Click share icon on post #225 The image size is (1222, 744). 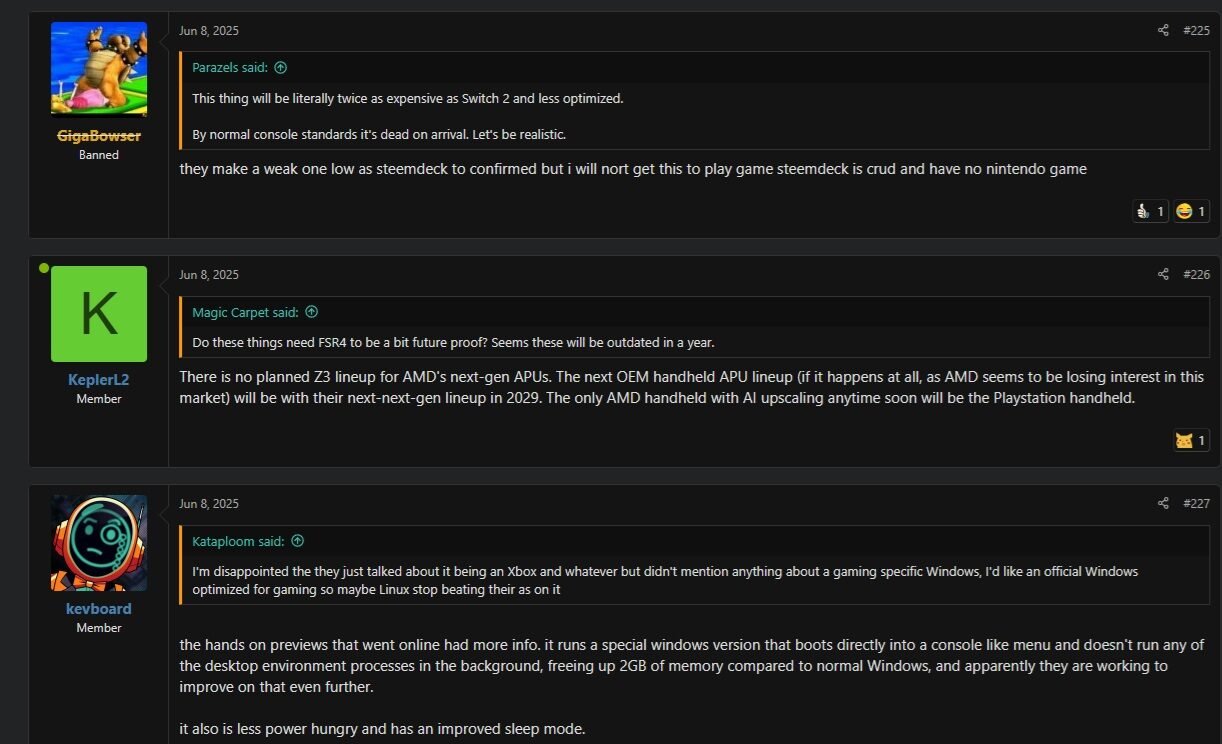point(1163,31)
